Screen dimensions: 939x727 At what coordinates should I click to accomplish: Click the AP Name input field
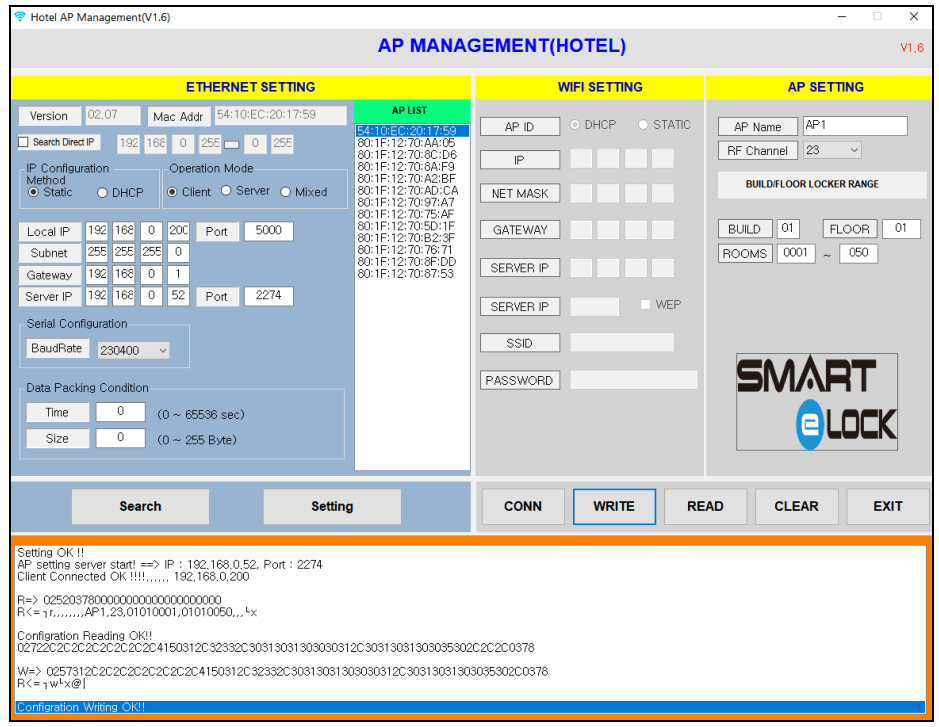click(856, 126)
